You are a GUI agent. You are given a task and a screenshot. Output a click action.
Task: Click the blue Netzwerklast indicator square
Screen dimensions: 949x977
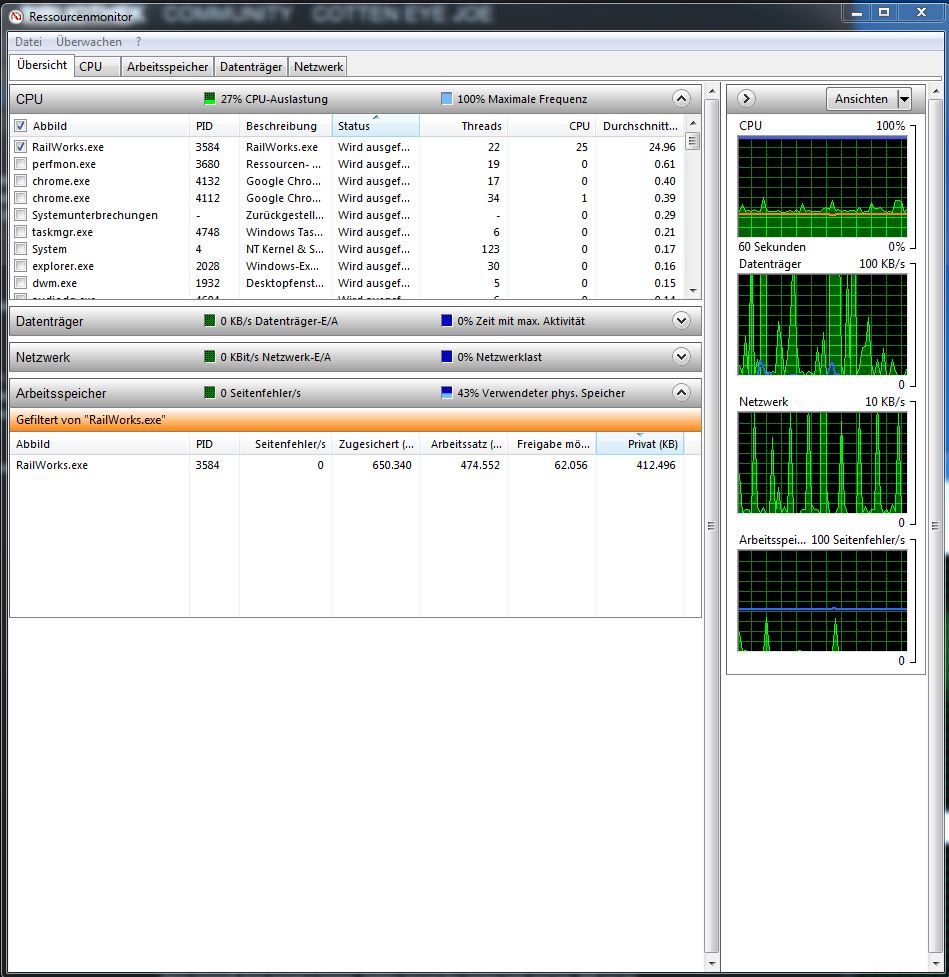[446, 356]
